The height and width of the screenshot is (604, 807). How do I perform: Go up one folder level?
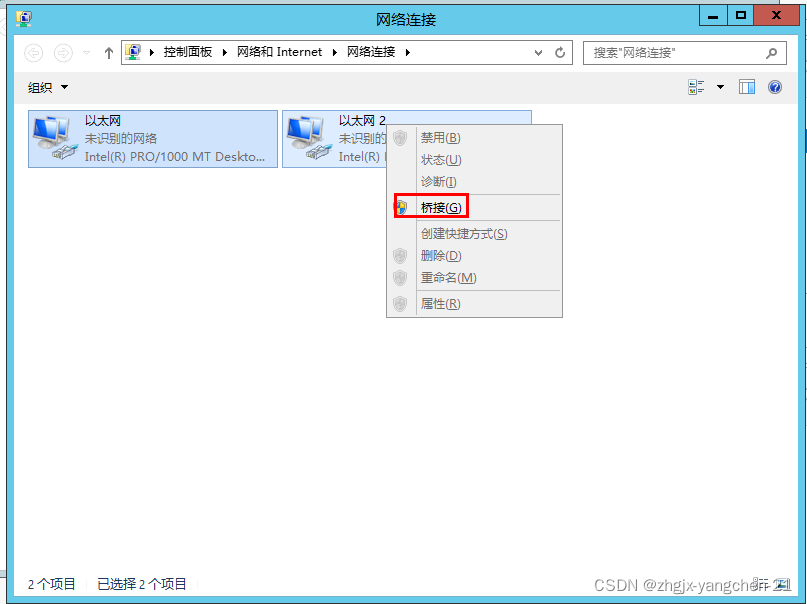(109, 52)
